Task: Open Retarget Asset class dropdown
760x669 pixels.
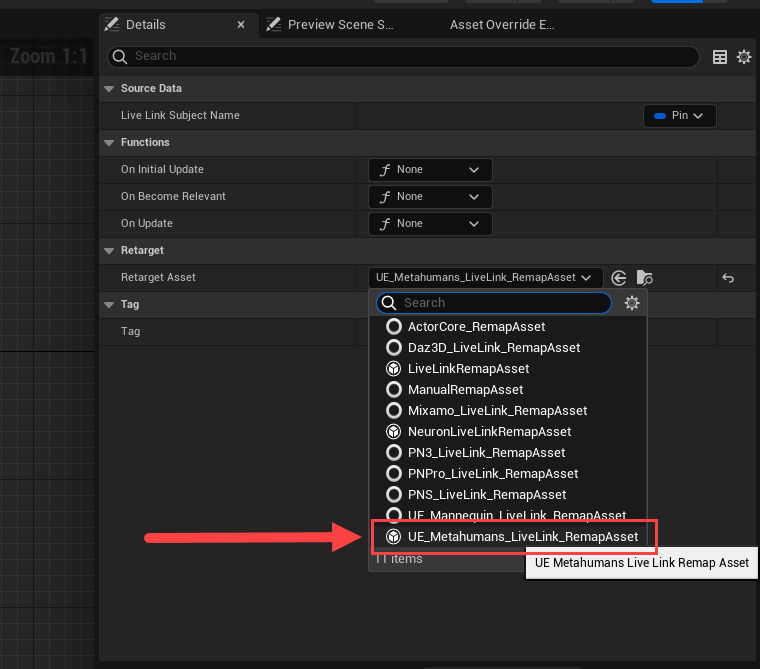Action: (x=486, y=278)
